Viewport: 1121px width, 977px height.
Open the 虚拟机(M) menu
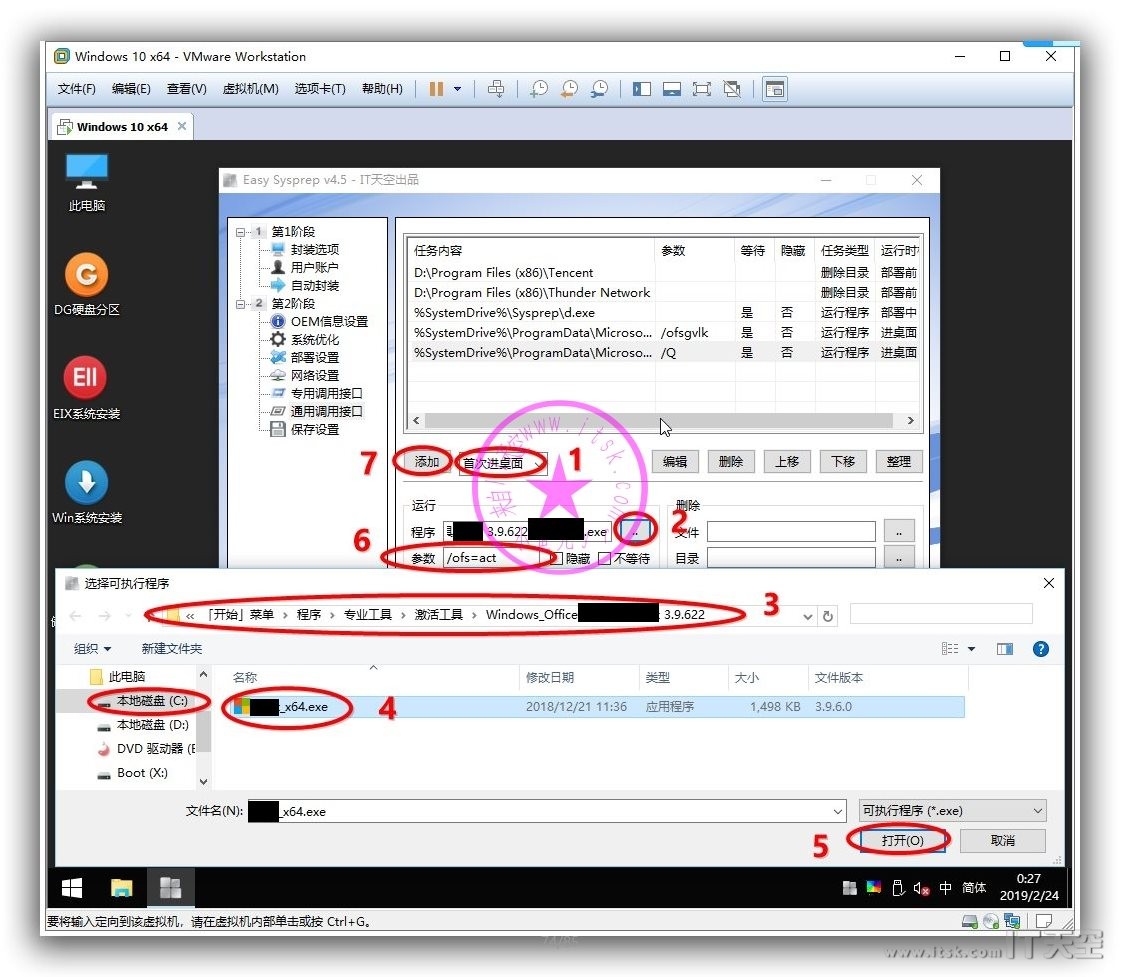pos(250,89)
